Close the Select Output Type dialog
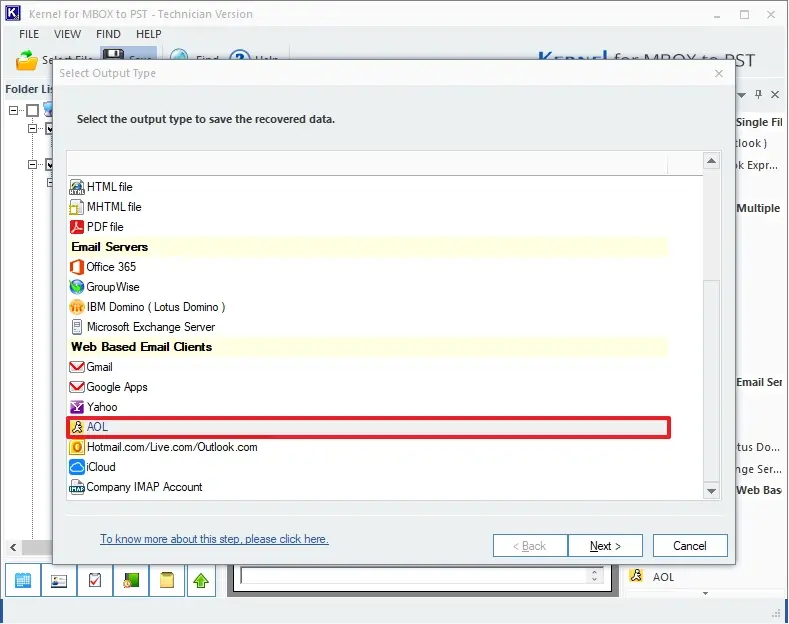The height and width of the screenshot is (624, 789). tap(719, 73)
